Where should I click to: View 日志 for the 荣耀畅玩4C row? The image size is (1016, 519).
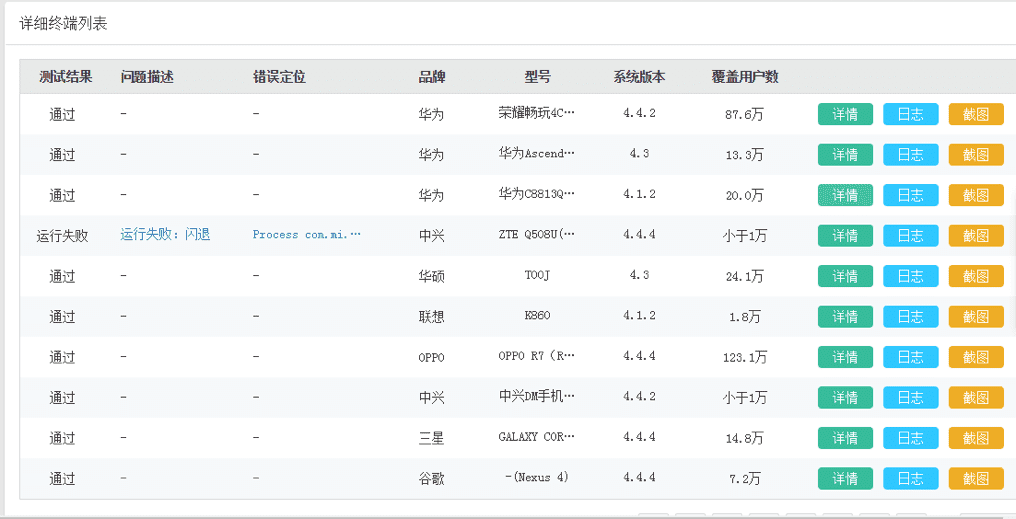click(910, 115)
